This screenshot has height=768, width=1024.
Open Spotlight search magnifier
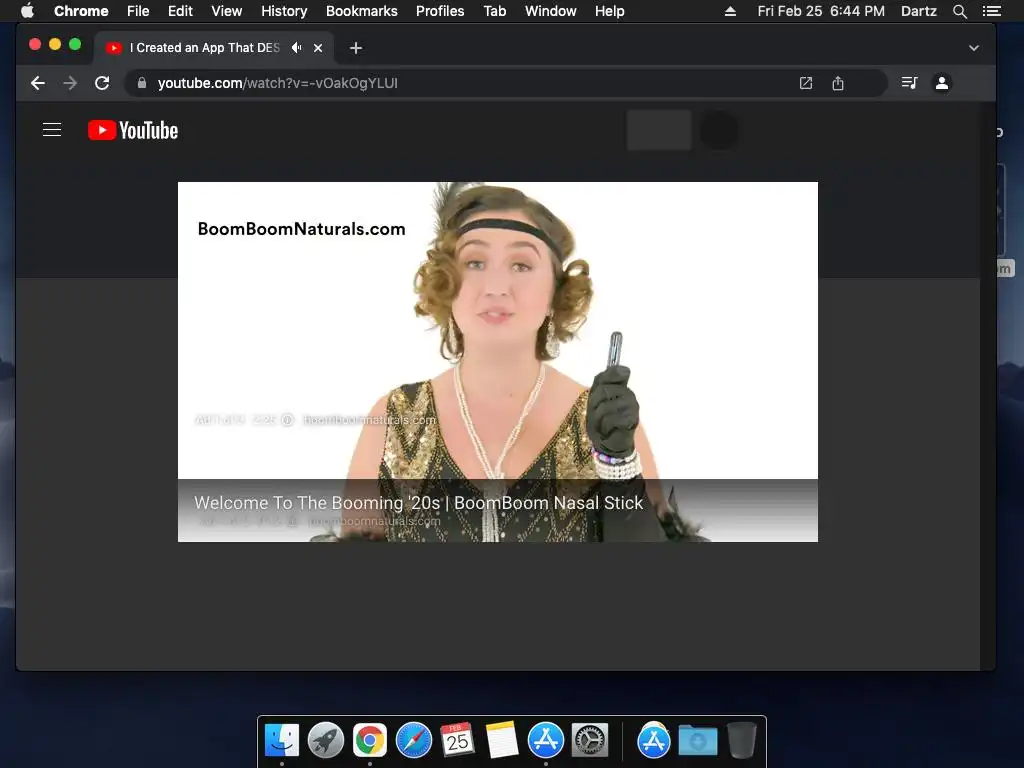pos(959,11)
